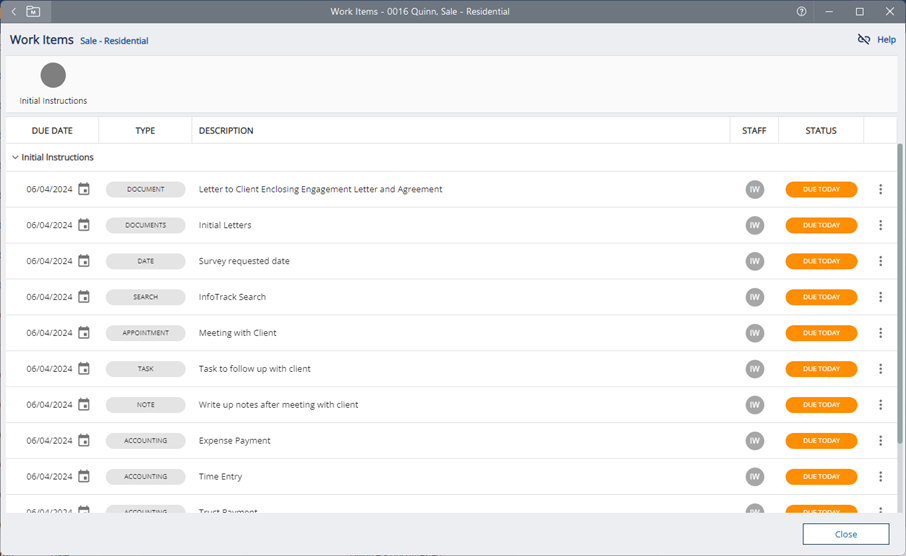Click the question mark help icon
The image size is (906, 556).
pos(801,11)
